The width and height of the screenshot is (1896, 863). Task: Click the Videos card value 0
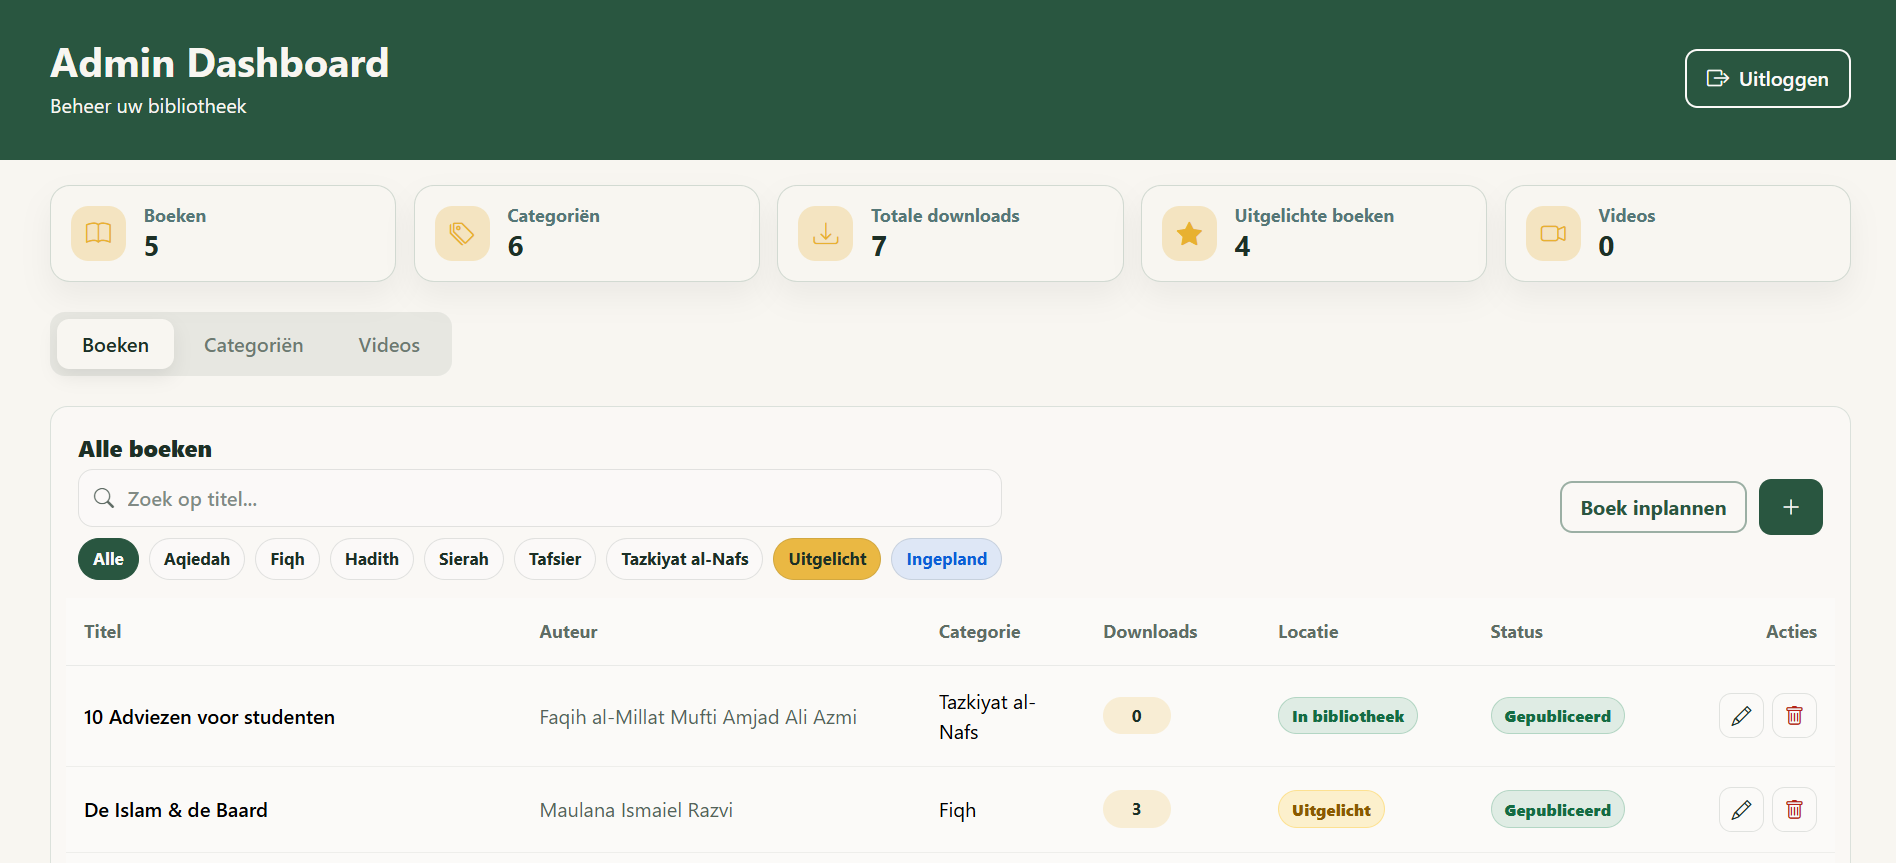(1606, 246)
